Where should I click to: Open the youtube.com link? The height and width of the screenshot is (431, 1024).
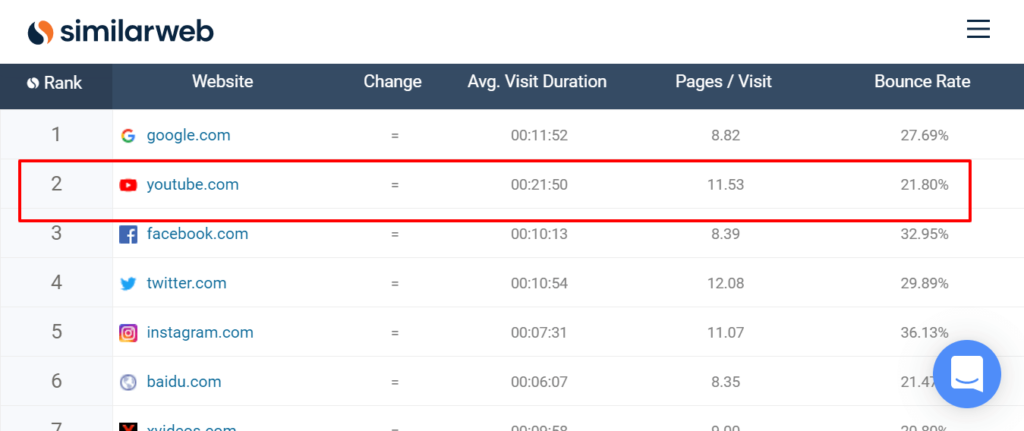tap(192, 185)
